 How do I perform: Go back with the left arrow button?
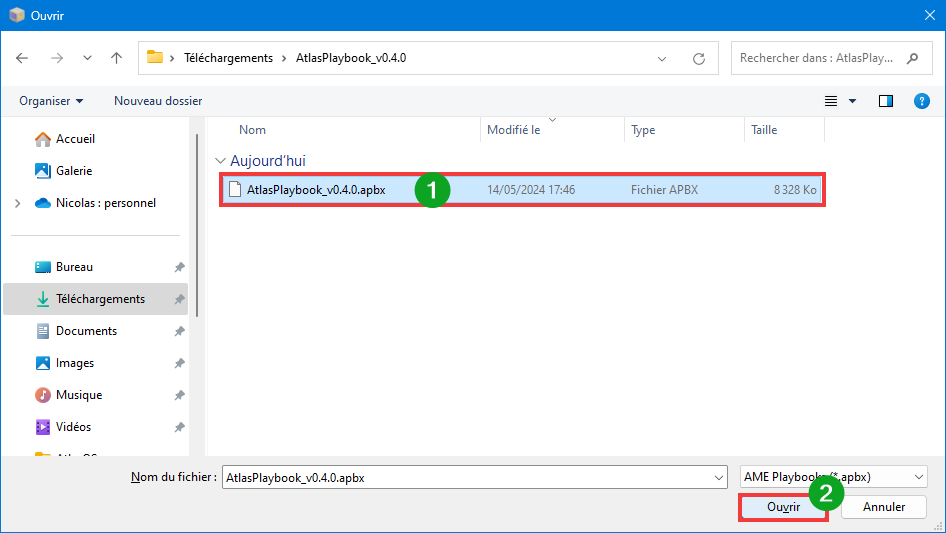[22, 58]
